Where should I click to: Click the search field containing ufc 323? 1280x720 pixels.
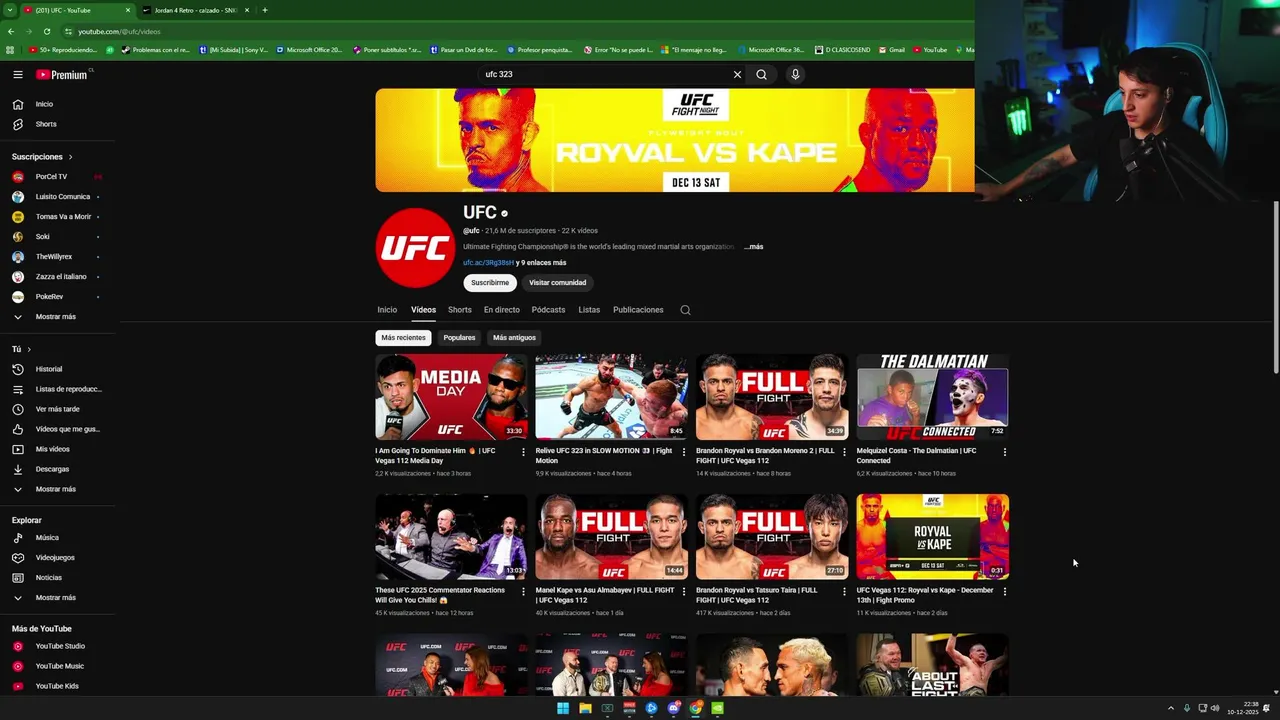pos(604,74)
